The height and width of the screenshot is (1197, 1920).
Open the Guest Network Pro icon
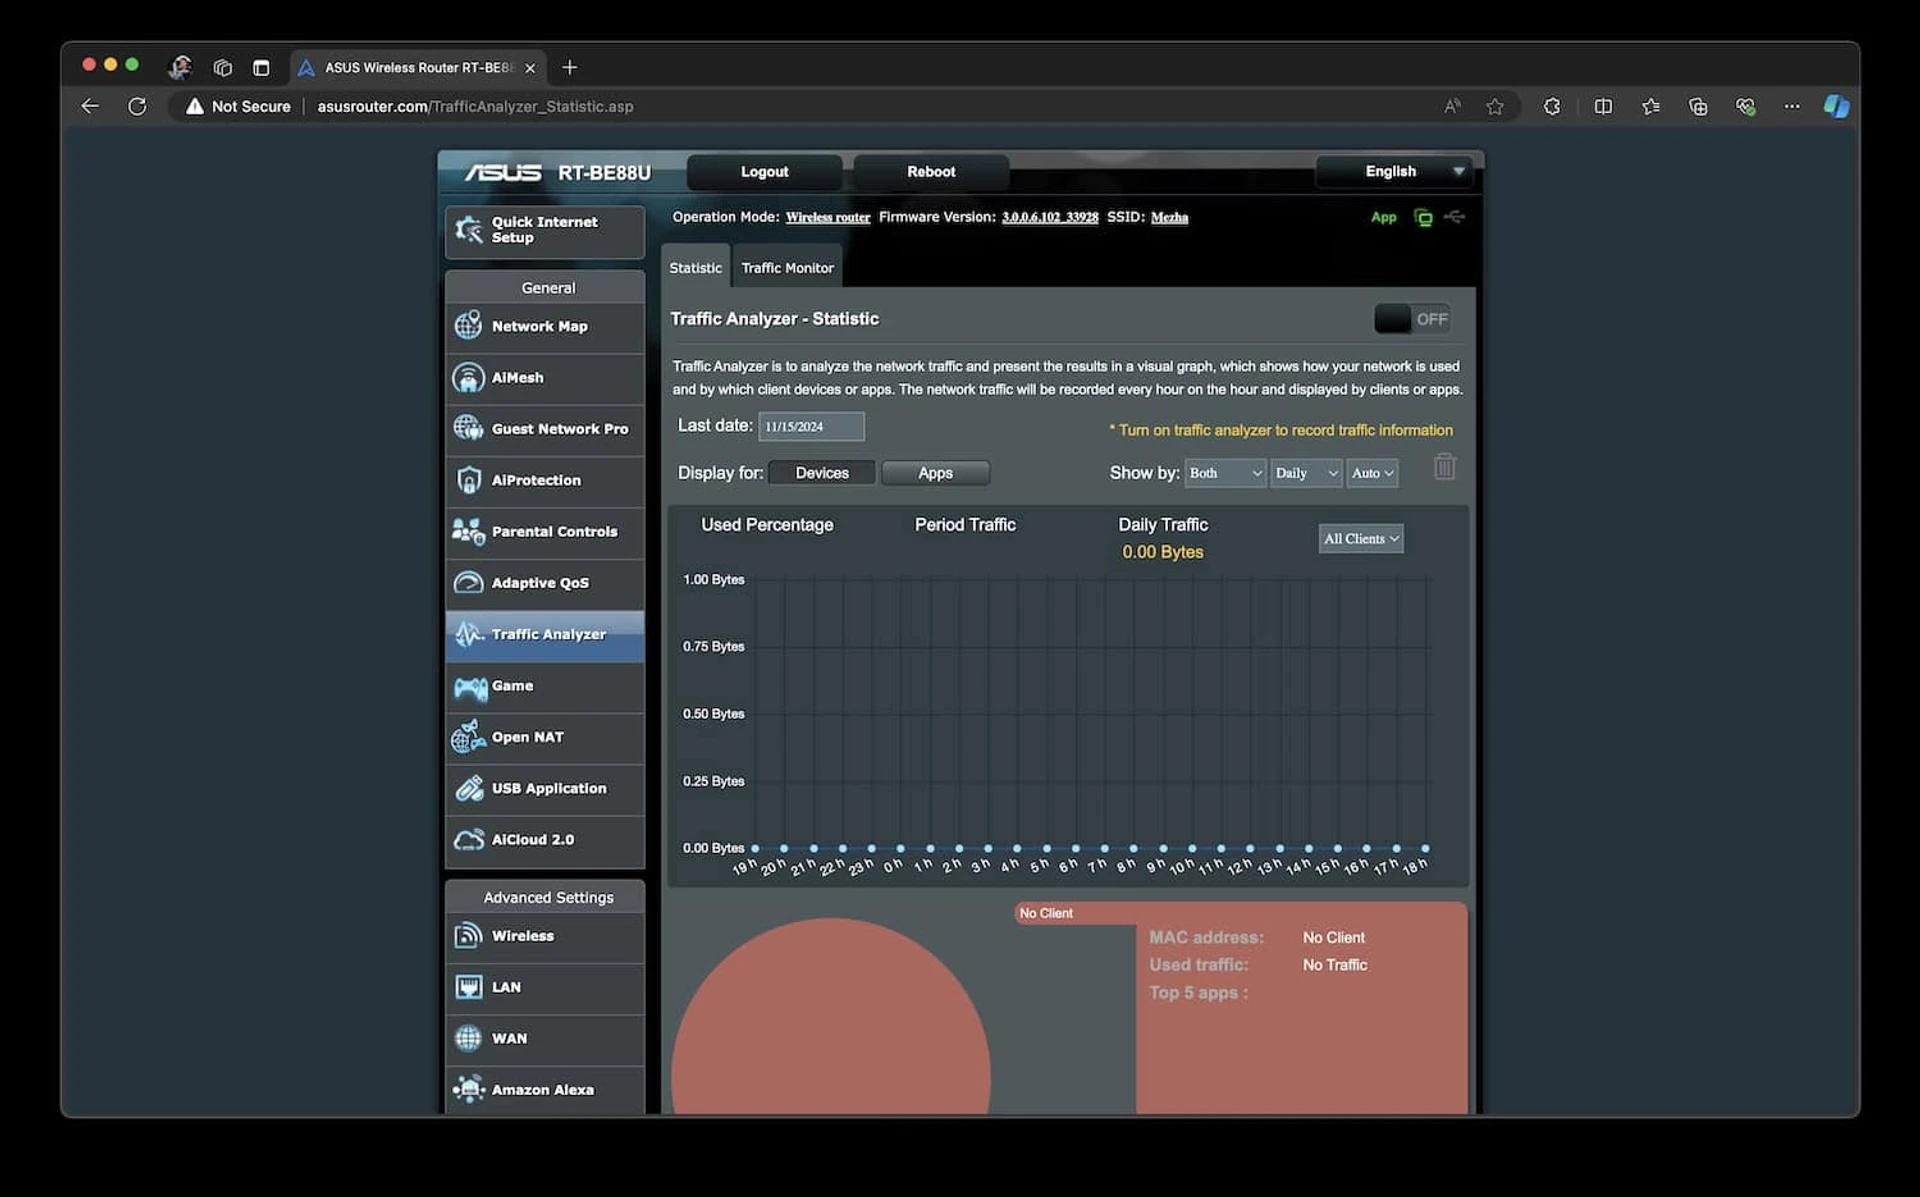[468, 429]
